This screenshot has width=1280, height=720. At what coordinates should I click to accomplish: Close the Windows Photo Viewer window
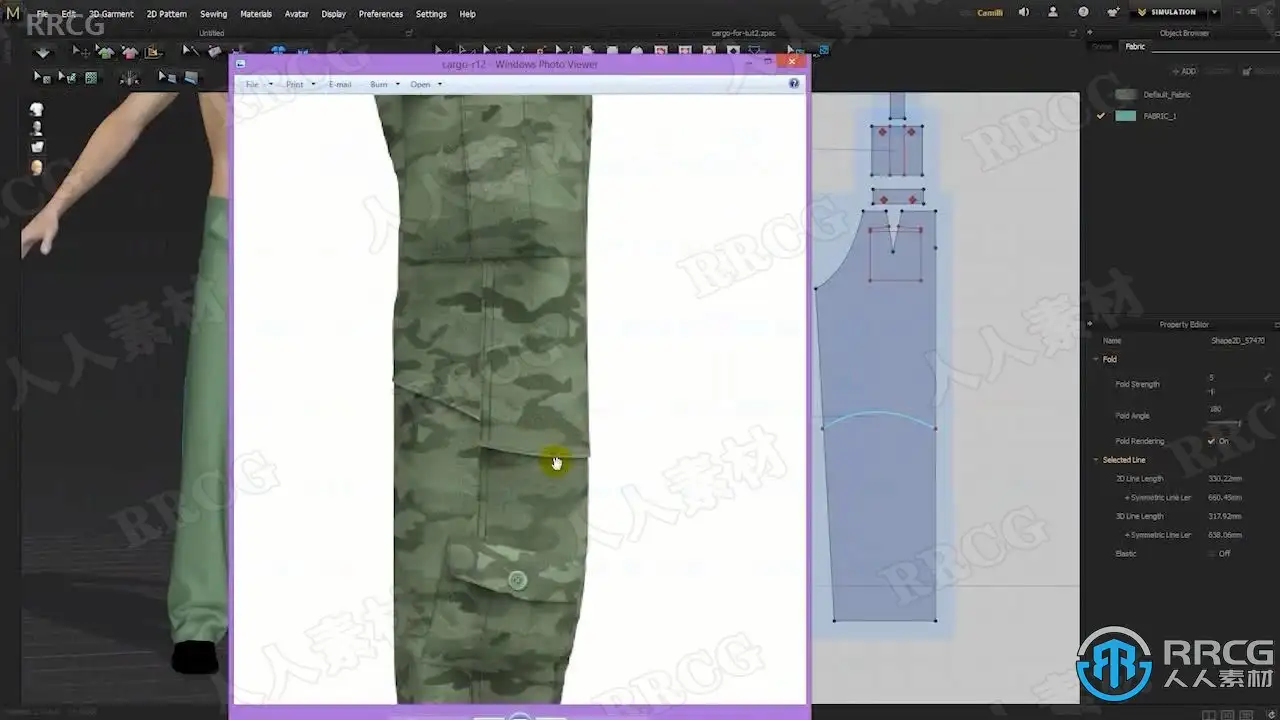point(792,62)
